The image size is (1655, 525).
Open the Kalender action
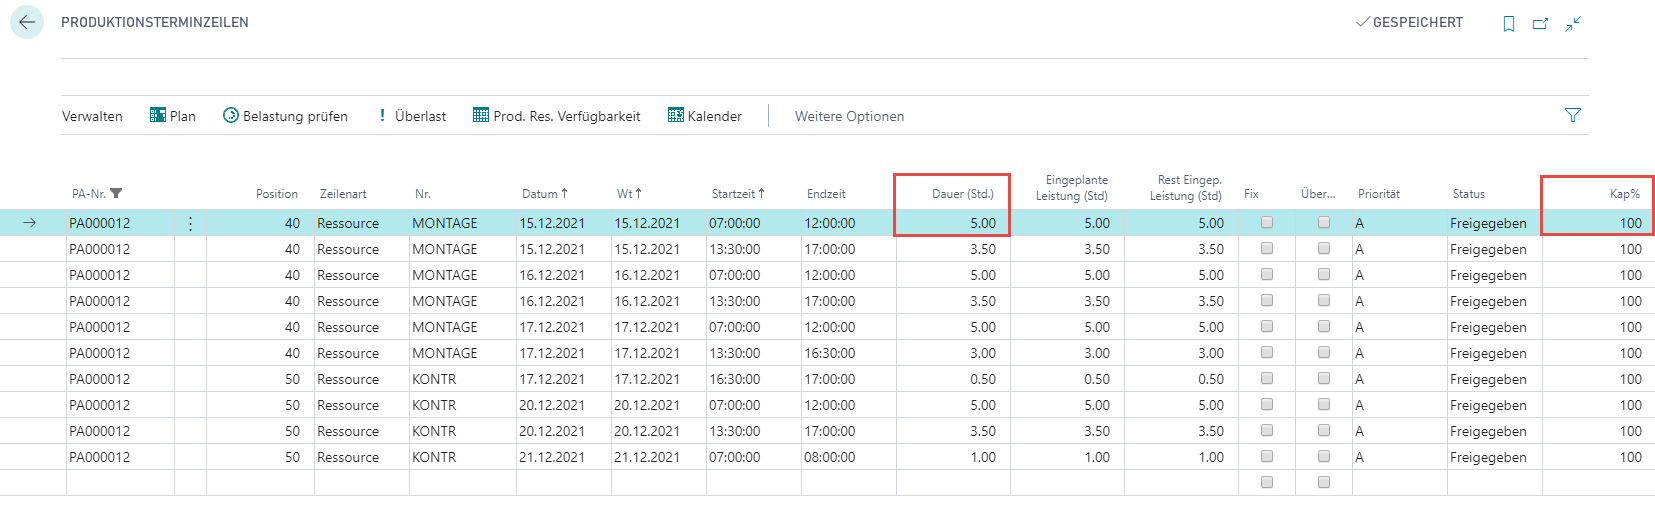point(705,116)
